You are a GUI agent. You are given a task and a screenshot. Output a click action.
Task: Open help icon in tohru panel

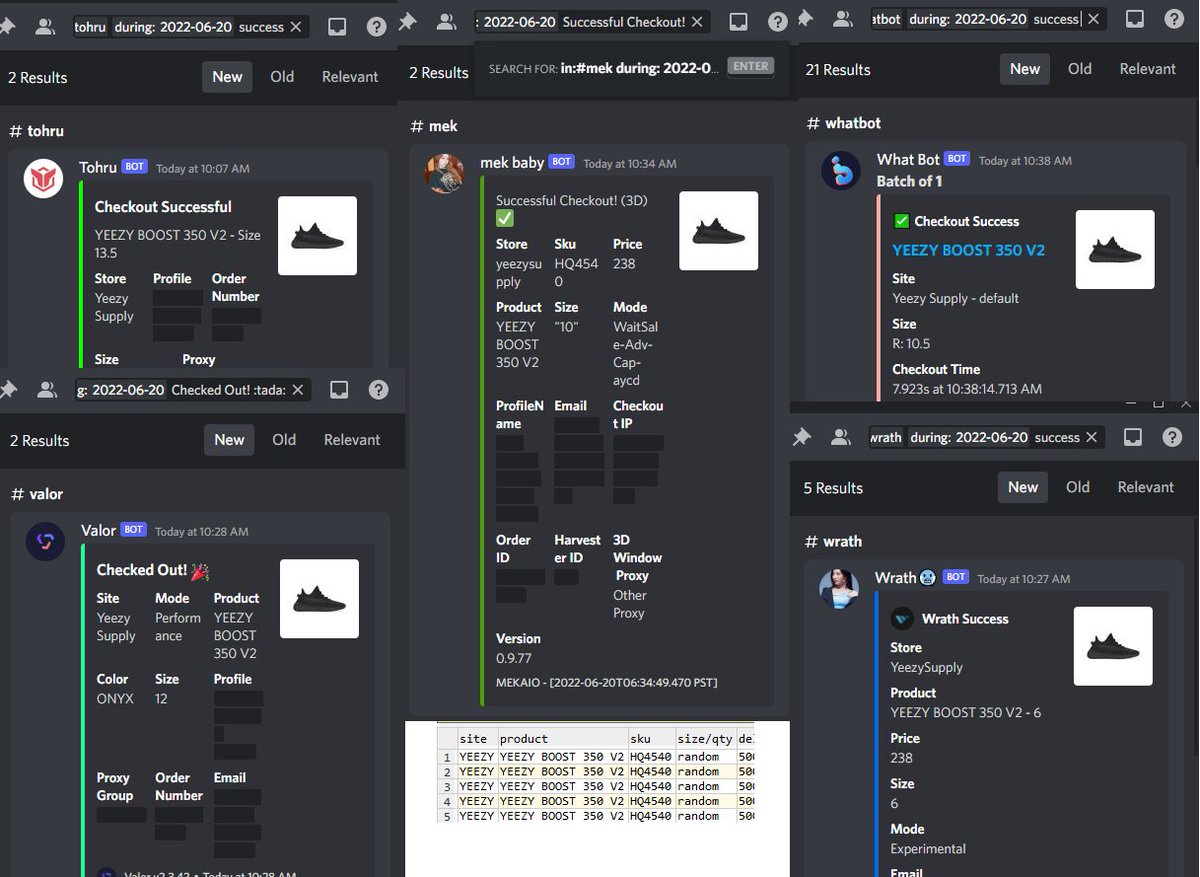(x=377, y=27)
